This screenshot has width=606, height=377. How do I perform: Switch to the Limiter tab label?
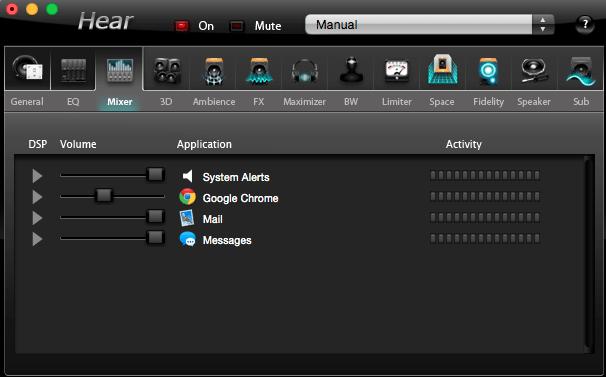(x=397, y=102)
